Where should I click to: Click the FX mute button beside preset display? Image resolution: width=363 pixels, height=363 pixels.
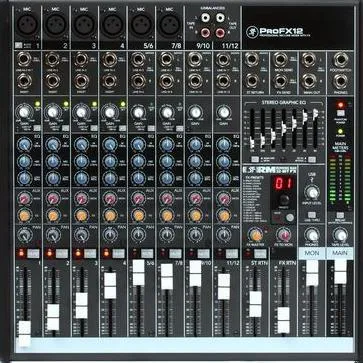[290, 218]
